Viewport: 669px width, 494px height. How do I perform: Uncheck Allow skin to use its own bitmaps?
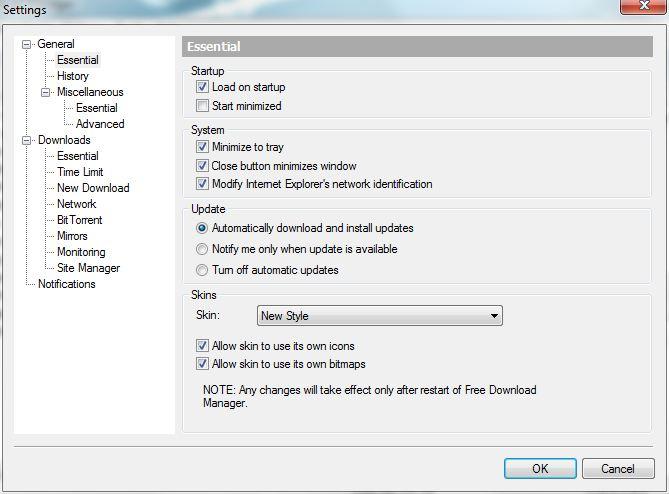(x=202, y=364)
